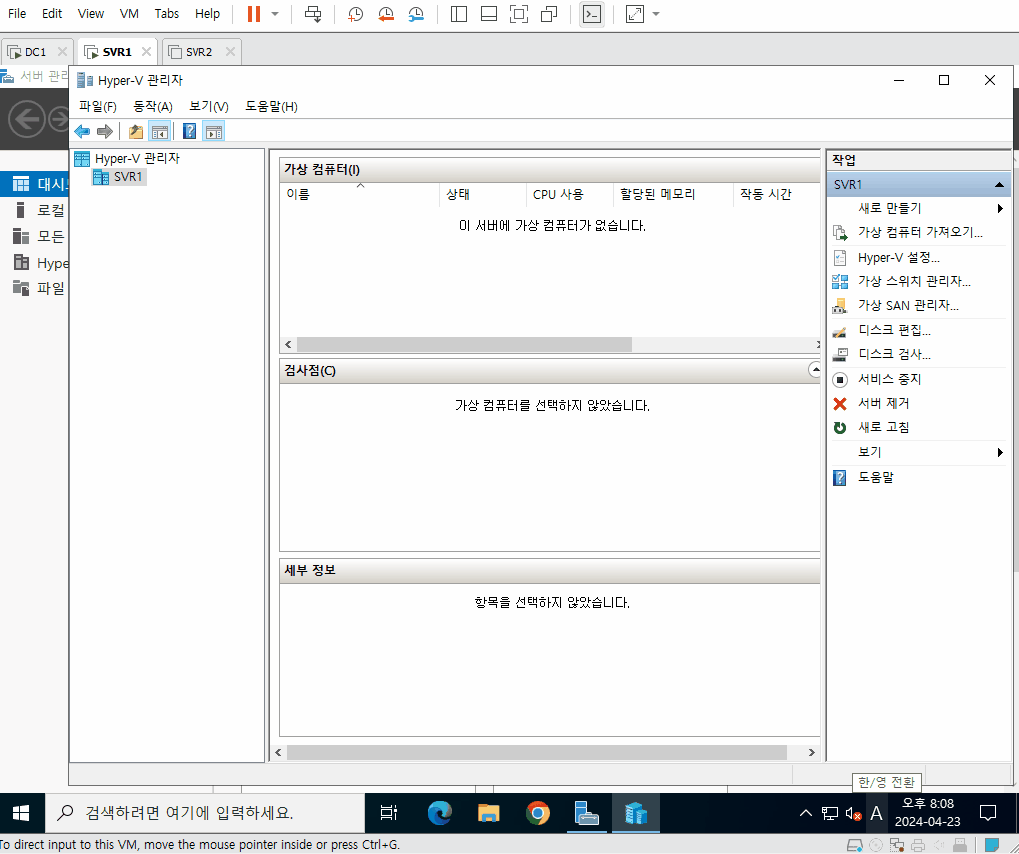Revert to snapshot VMware icon
Screen dimensions: 1019x854
tap(386, 14)
